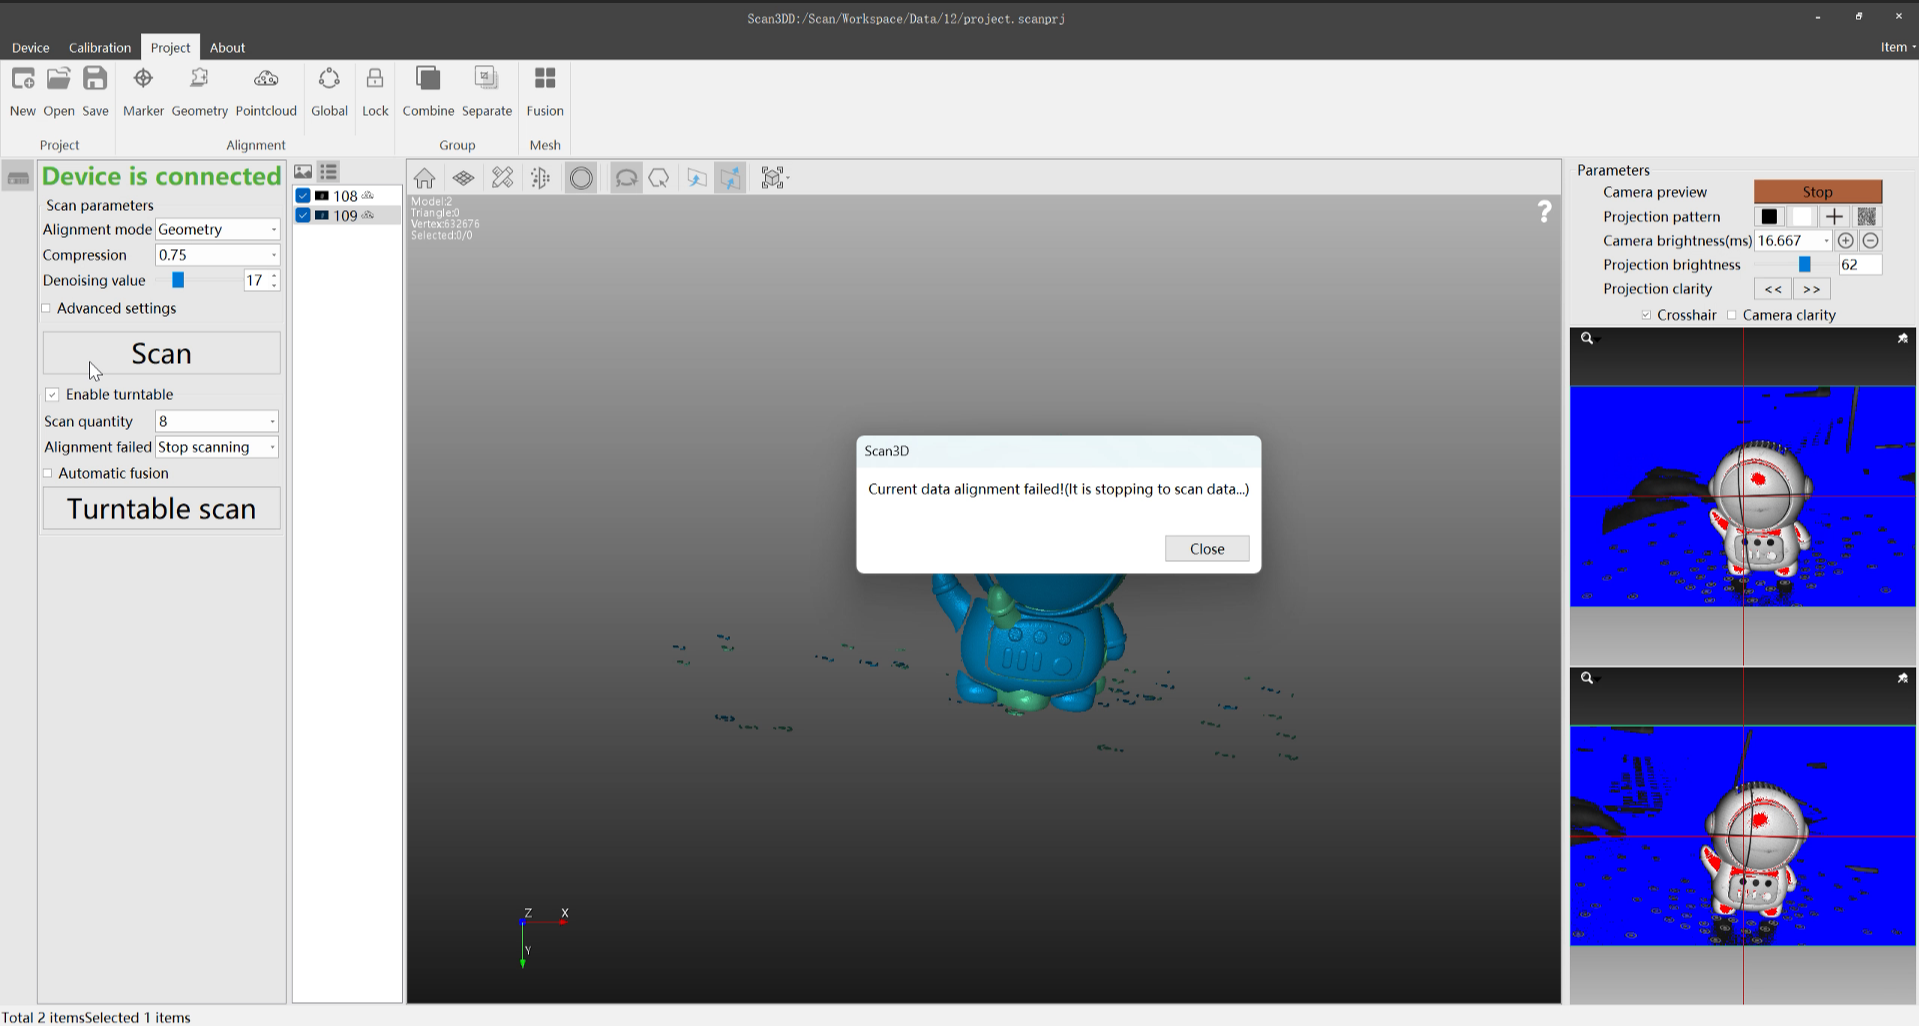Select the cross projection pattern
This screenshot has height=1026, width=1919.
(1834, 217)
